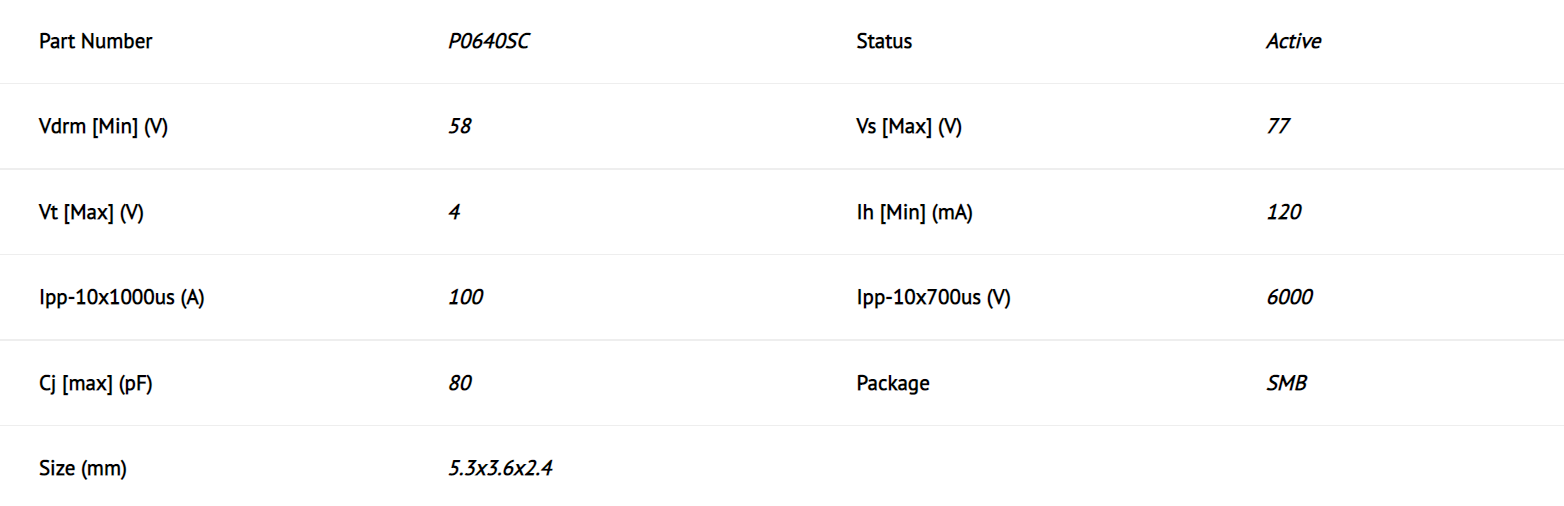Select the P0640SC part number value
The height and width of the screenshot is (506, 1564).
[489, 42]
